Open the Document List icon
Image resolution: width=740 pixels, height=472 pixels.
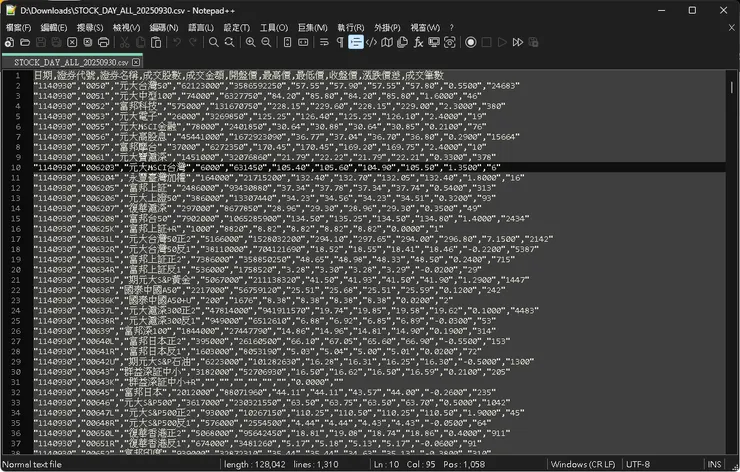[403, 42]
